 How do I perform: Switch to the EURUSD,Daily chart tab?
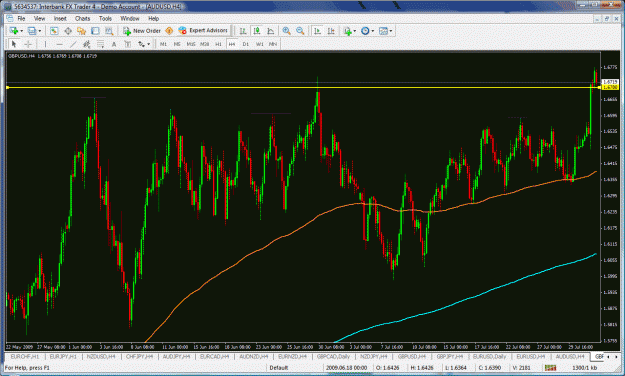click(x=489, y=356)
